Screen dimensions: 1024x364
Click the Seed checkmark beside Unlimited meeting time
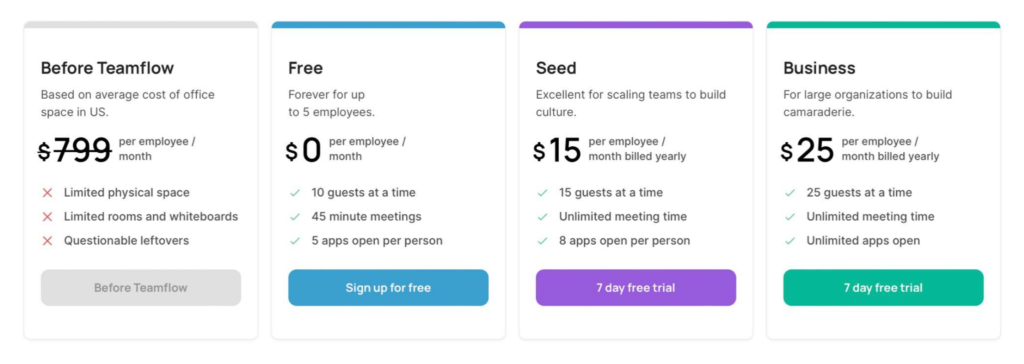tap(542, 216)
